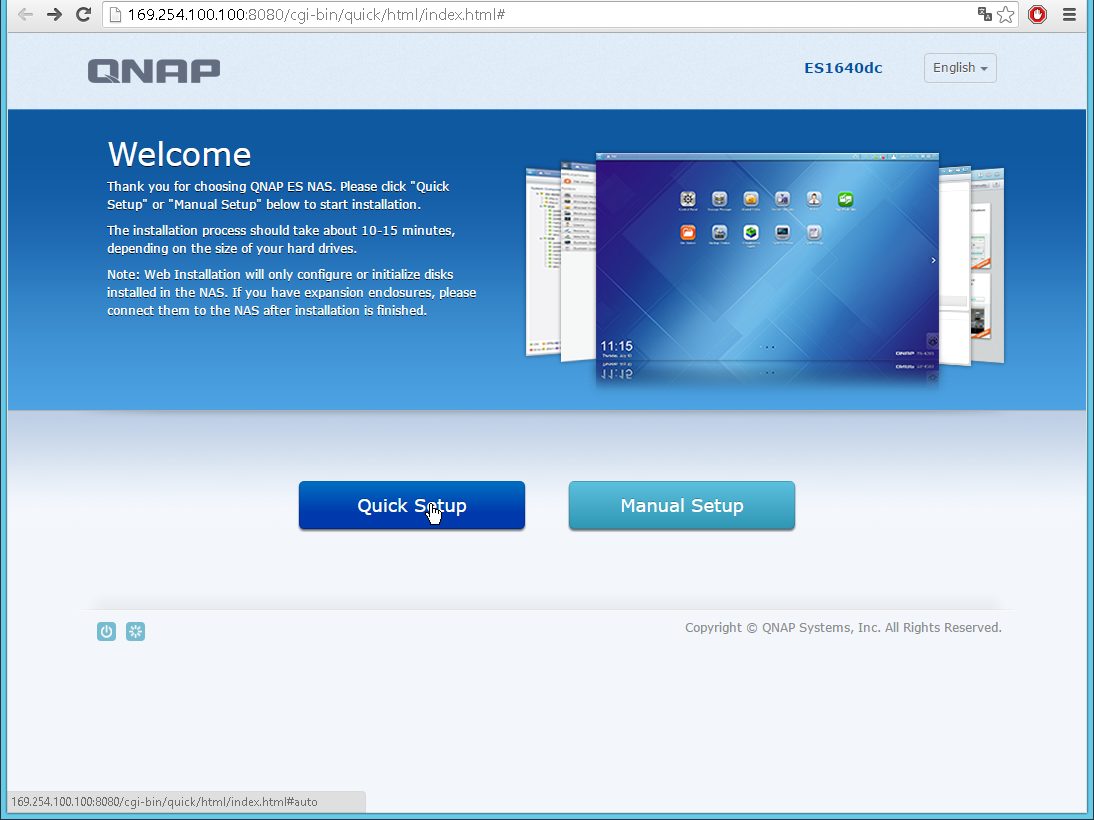Advance carousel with right arrow

click(933, 260)
